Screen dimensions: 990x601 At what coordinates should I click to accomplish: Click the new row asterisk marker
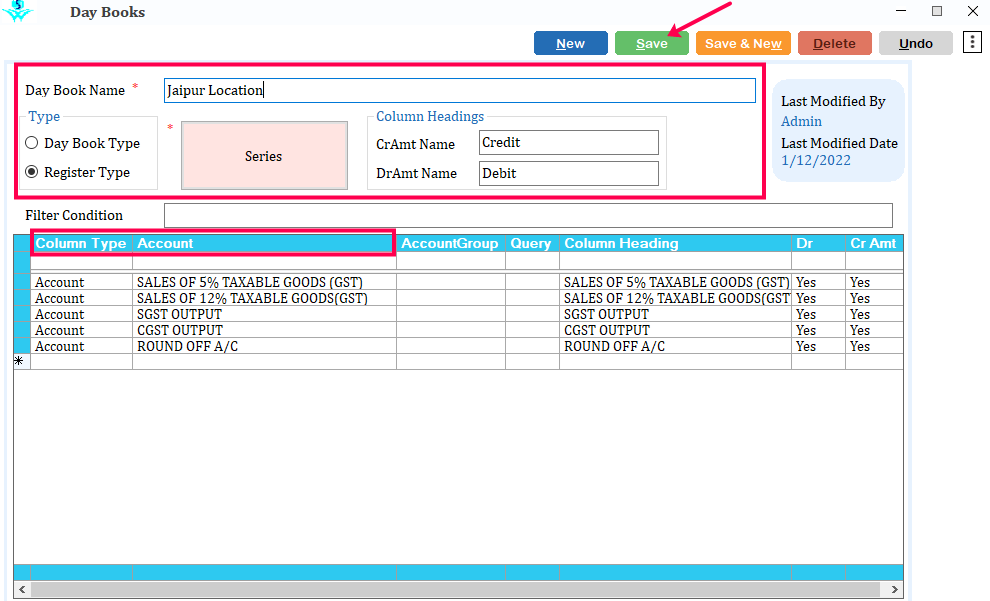(19, 362)
